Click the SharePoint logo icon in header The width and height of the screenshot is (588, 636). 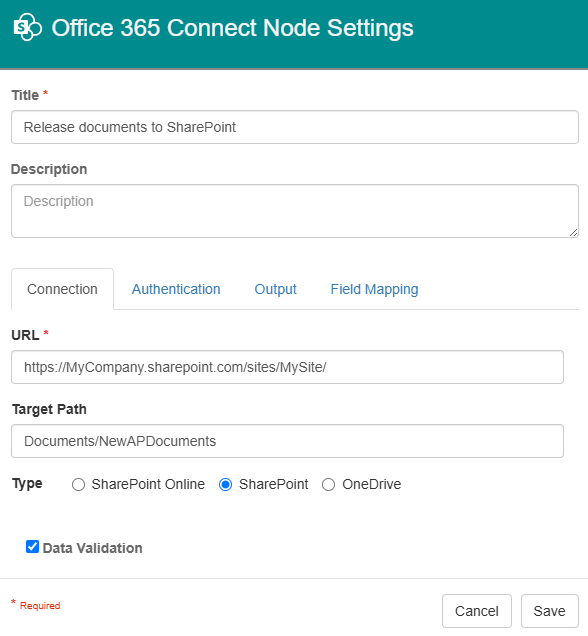coord(27,27)
